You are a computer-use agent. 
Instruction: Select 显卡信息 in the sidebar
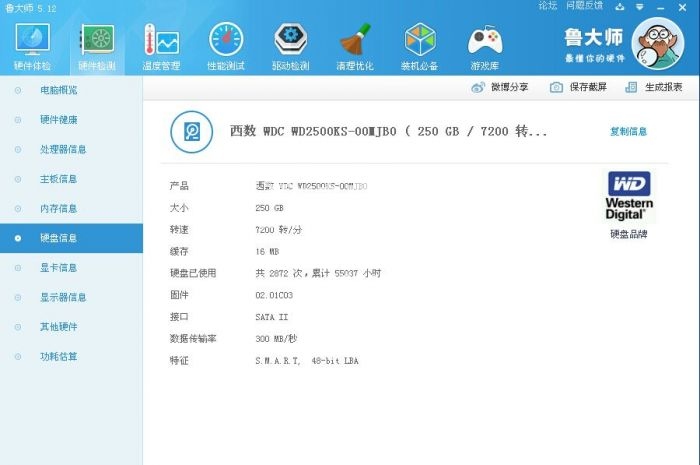[x=71, y=268]
